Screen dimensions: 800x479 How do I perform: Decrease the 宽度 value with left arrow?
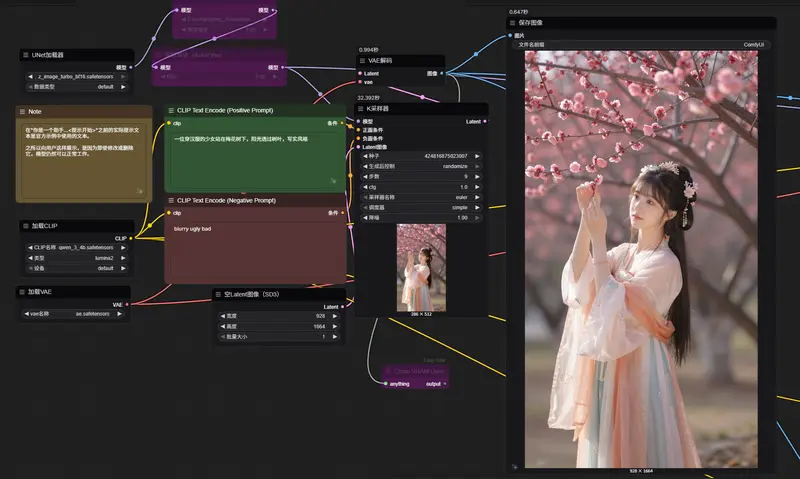tap(222, 316)
